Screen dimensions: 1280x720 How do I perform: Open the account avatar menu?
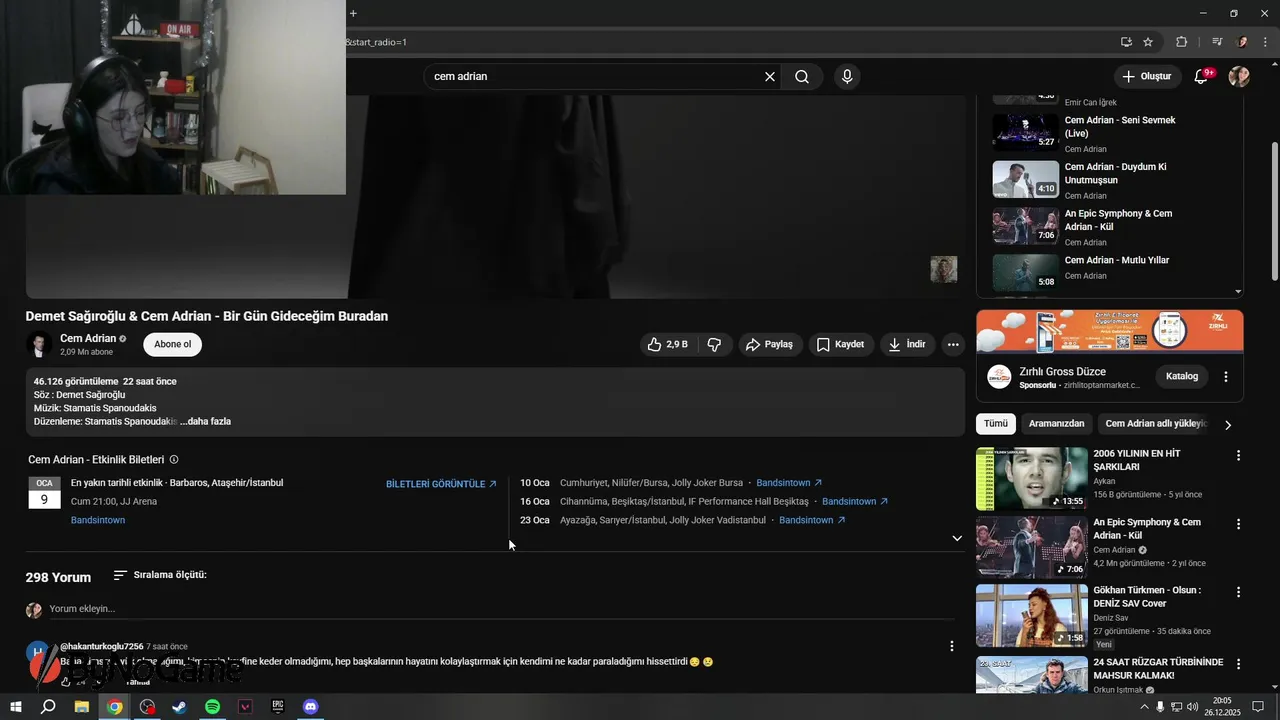1239,77
